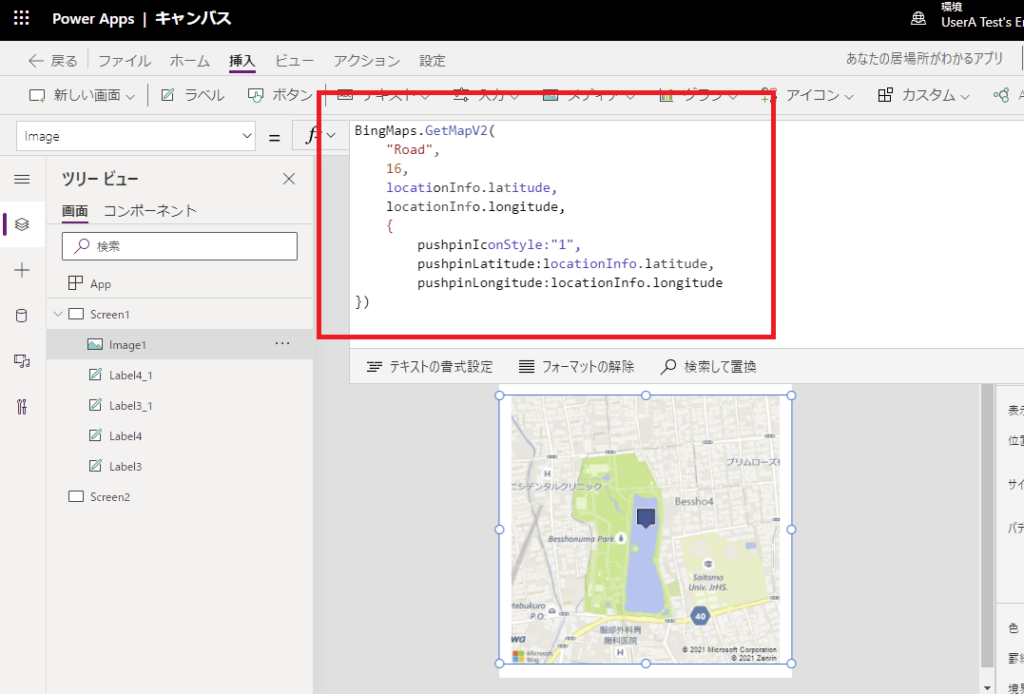Collapse the Screen1 node
This screenshot has height=694, width=1024.
click(57, 314)
